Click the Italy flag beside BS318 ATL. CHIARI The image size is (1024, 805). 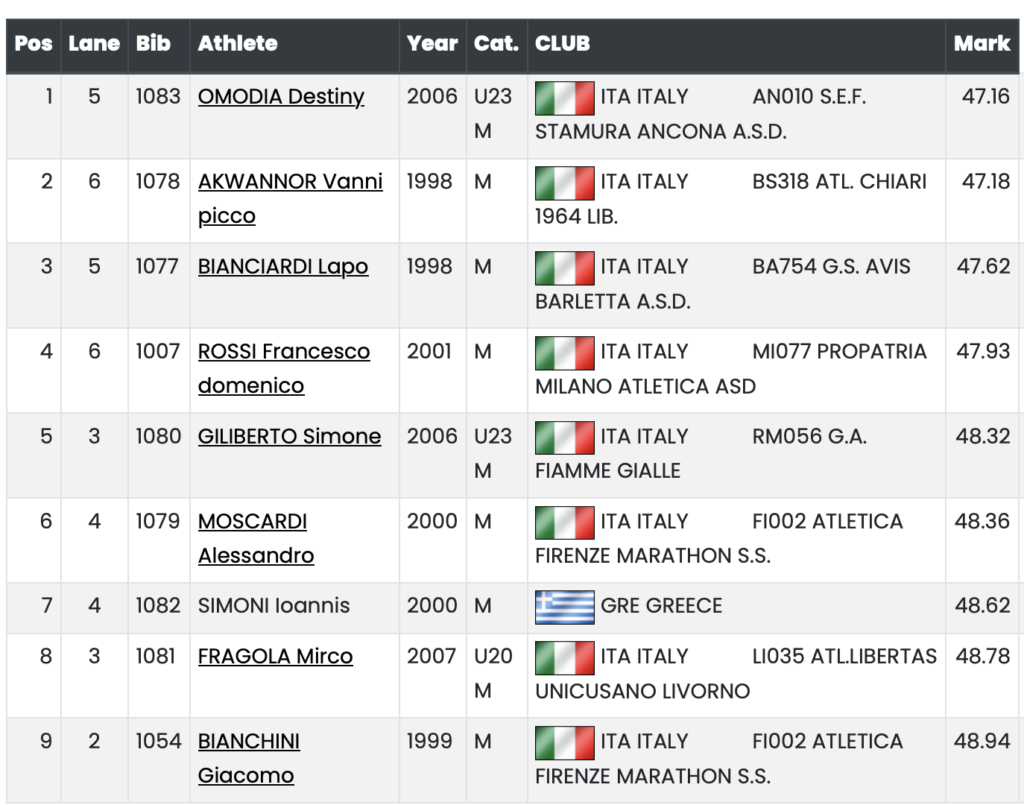pyautogui.click(x=565, y=183)
